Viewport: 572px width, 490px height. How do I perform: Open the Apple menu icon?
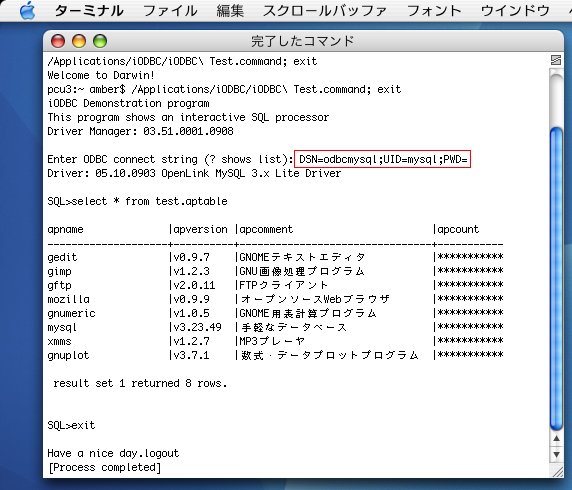click(x=28, y=10)
